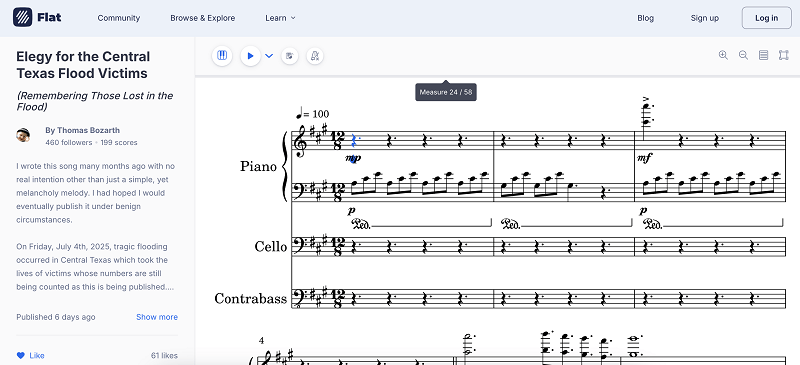Expand the Learn dropdown
Image resolution: width=800 pixels, height=365 pixels.
coord(280,18)
